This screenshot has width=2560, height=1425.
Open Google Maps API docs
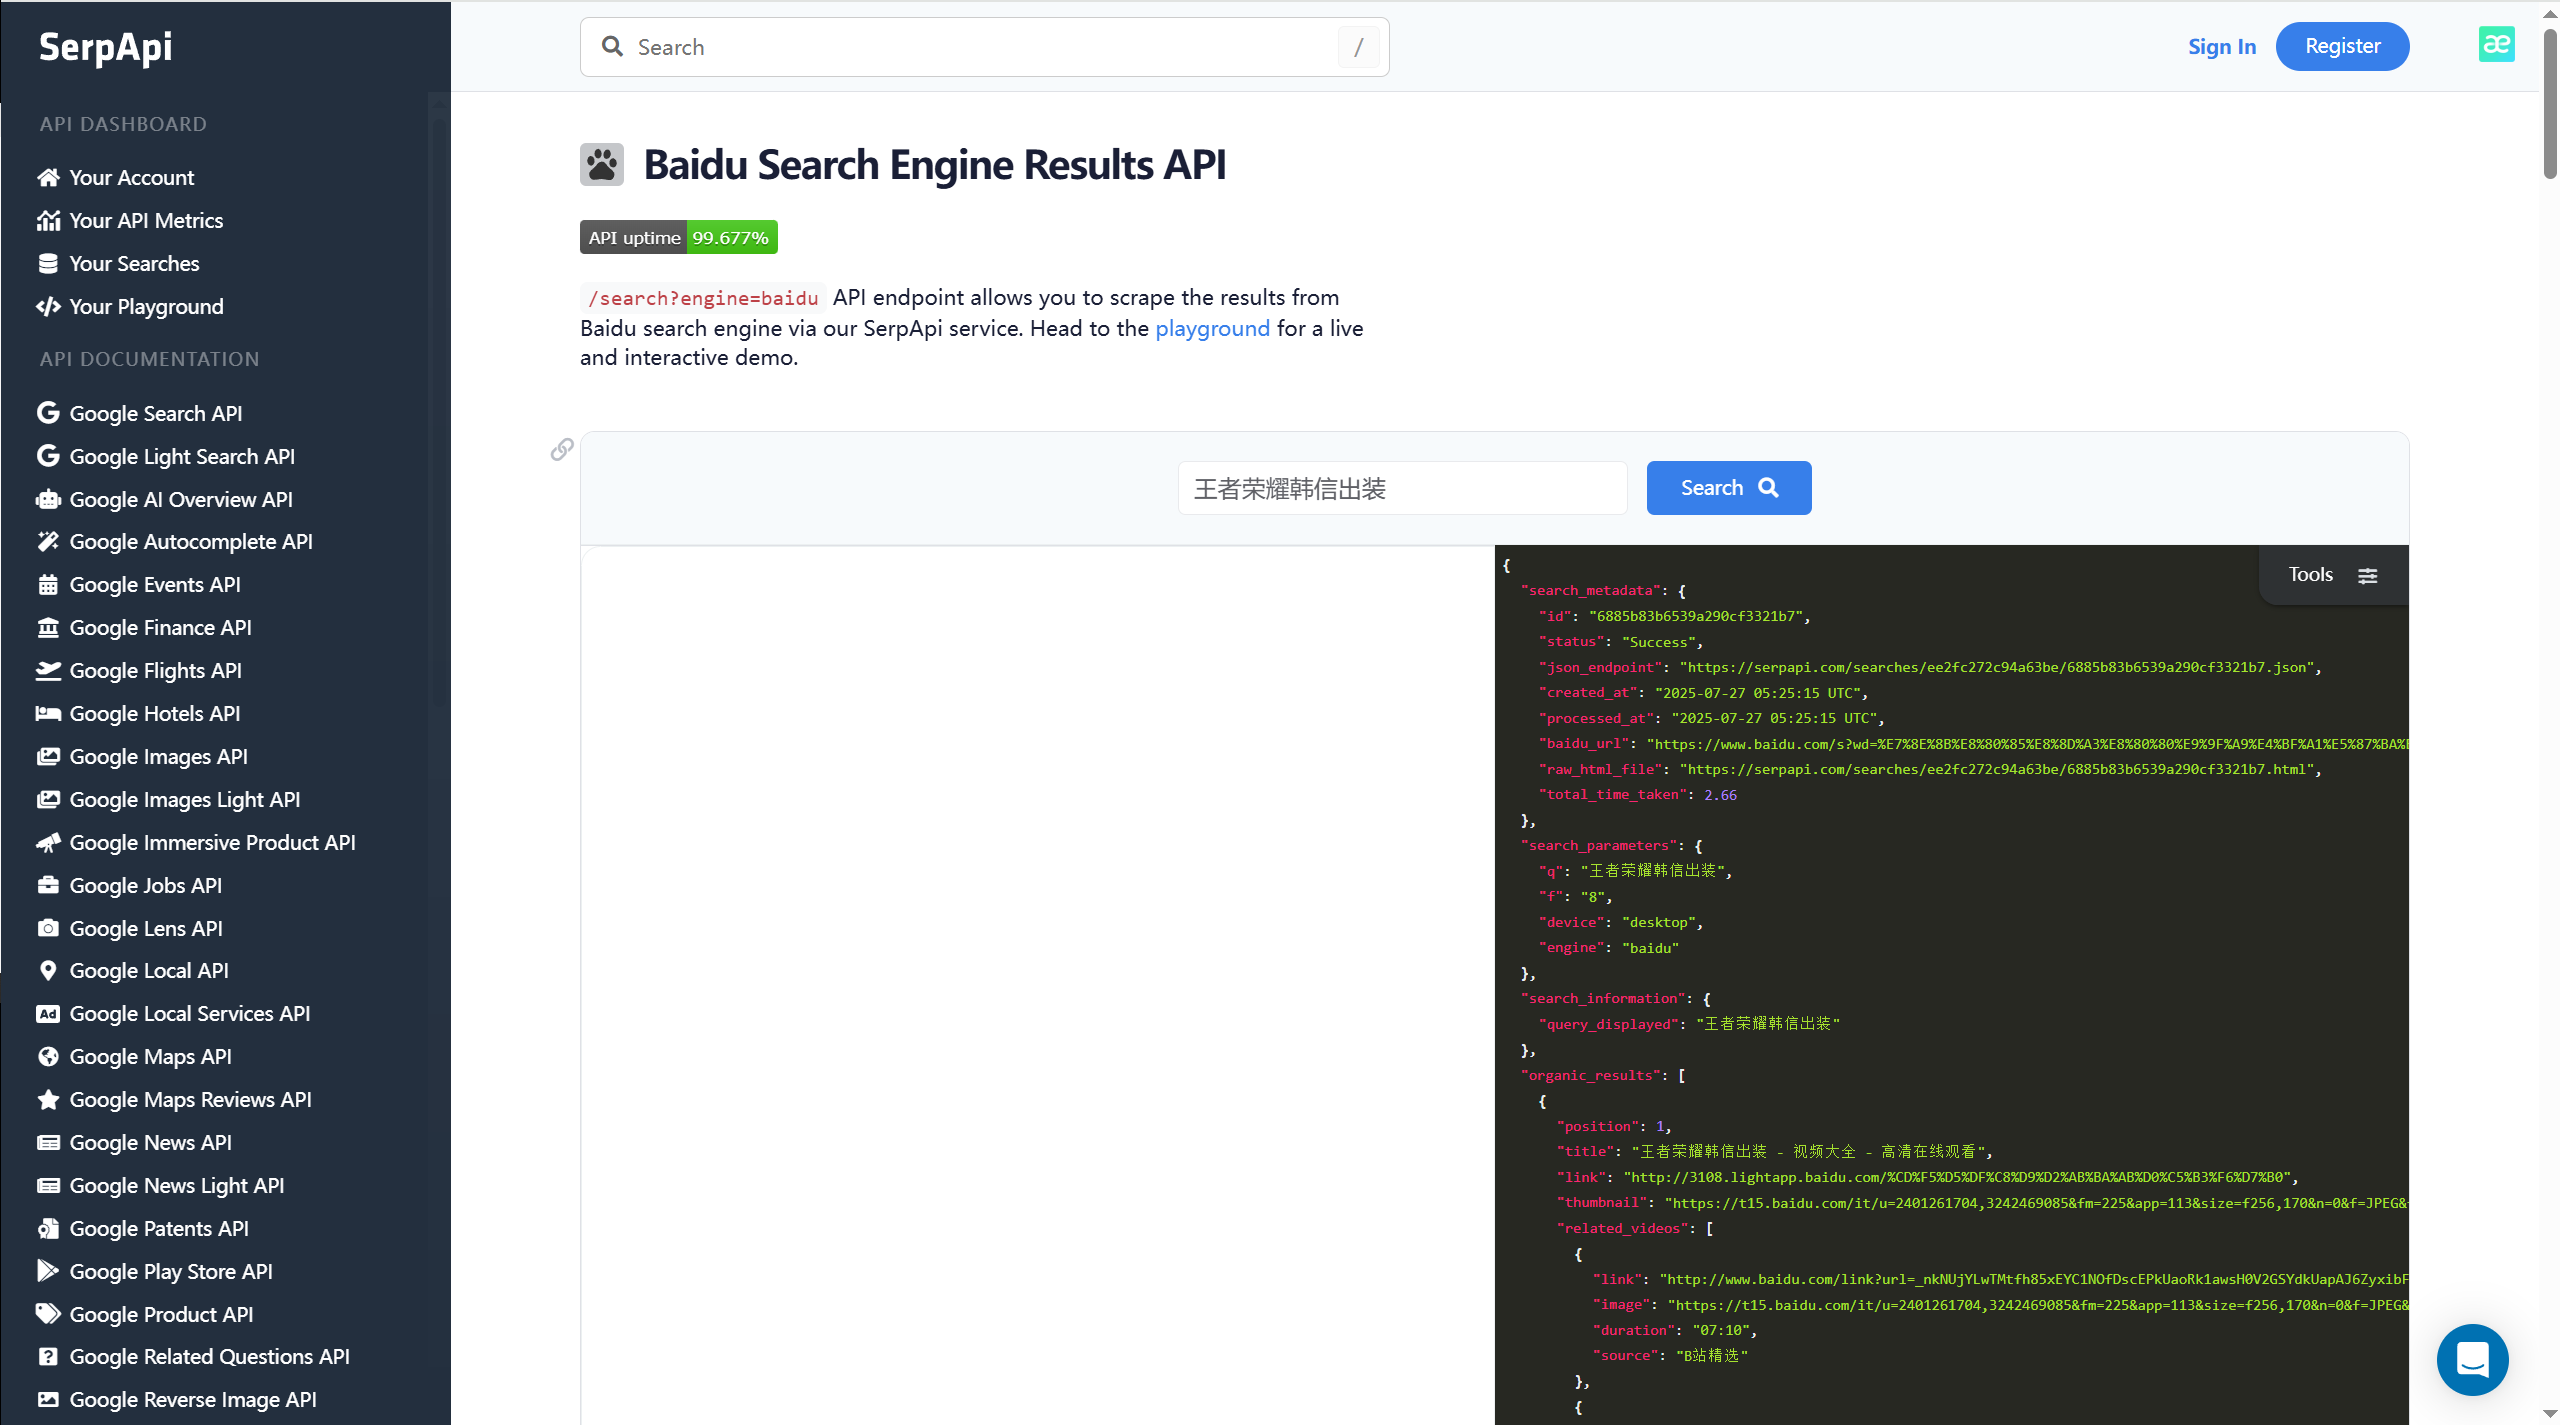(x=151, y=1057)
